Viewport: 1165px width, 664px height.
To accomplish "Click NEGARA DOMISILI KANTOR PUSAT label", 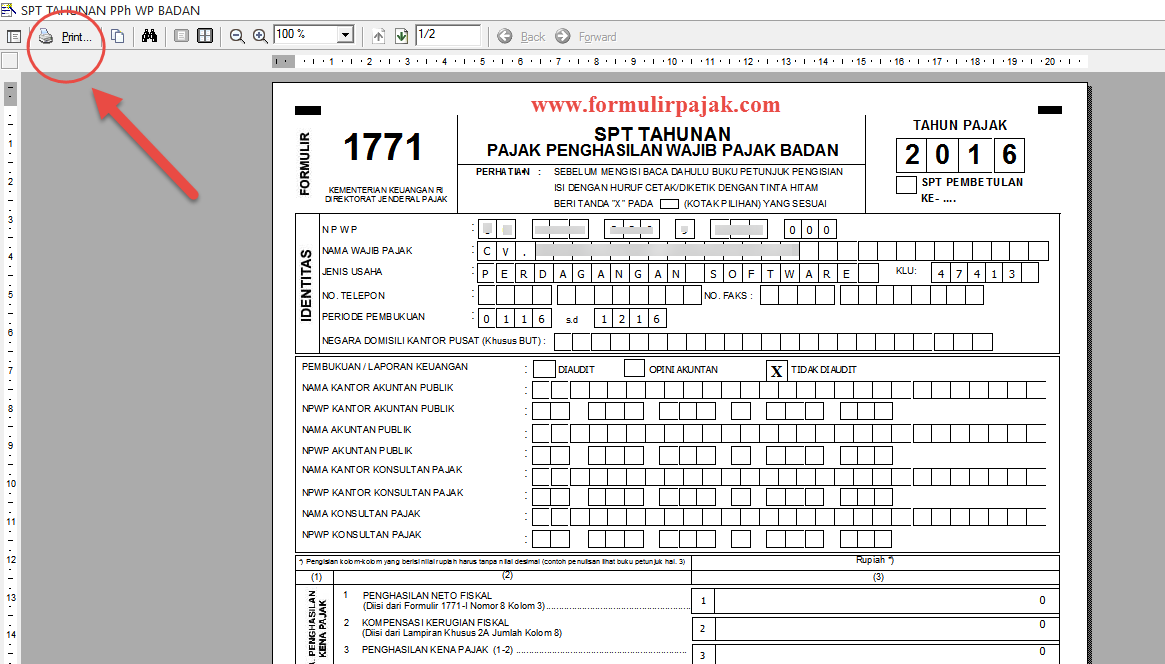I will 433,341.
